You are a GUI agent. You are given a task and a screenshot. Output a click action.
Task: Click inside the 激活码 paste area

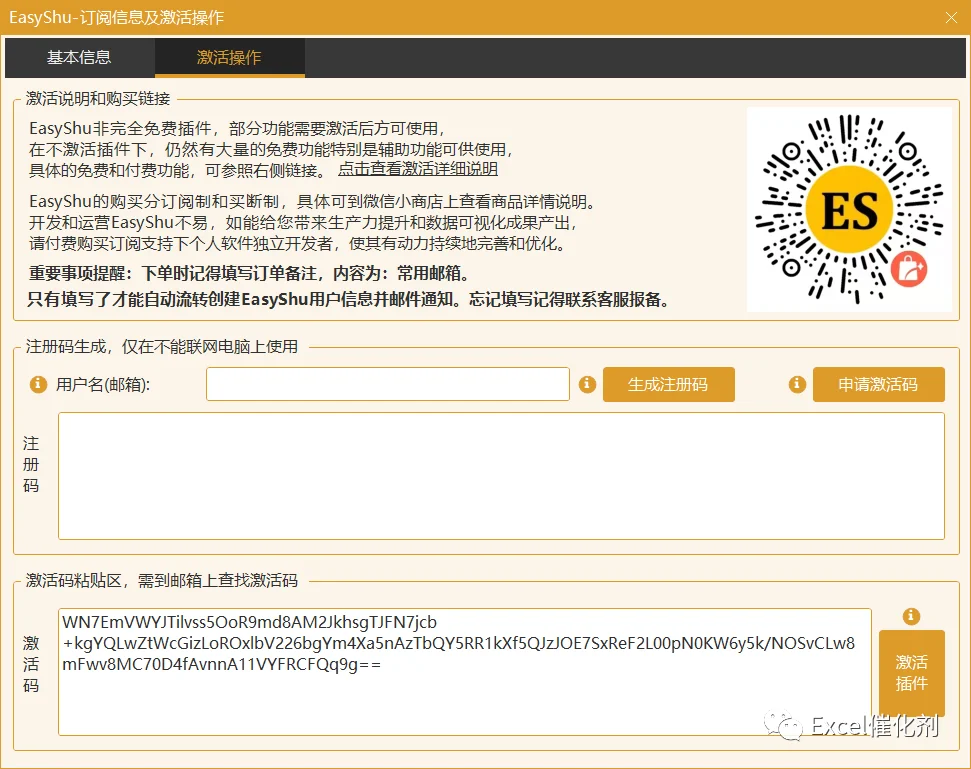click(x=464, y=672)
